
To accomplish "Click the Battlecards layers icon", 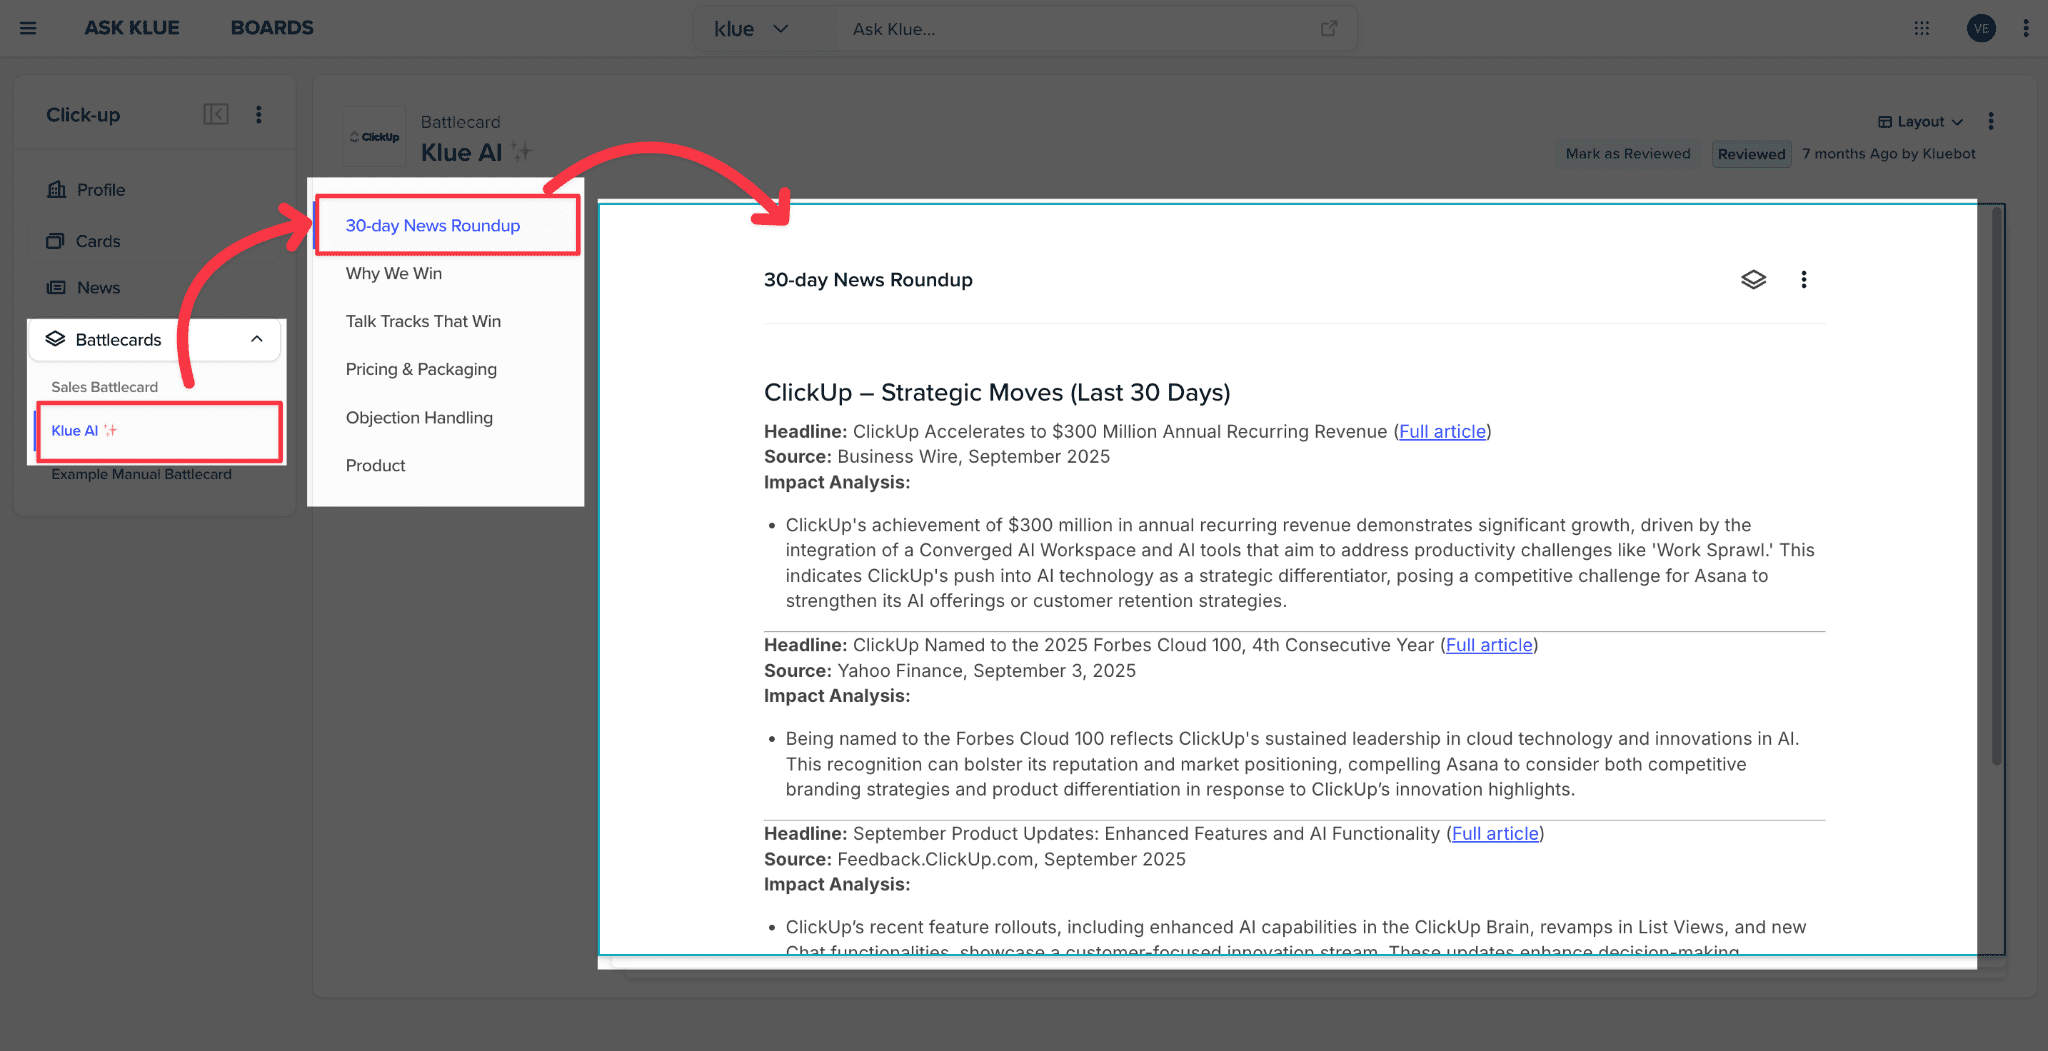I will 55,339.
